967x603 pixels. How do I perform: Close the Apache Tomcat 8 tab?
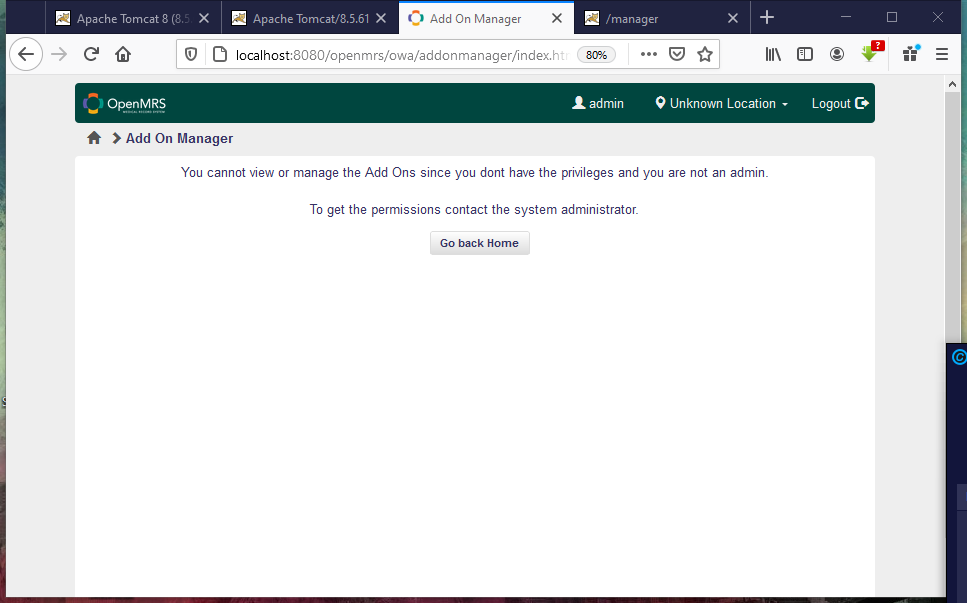(204, 18)
